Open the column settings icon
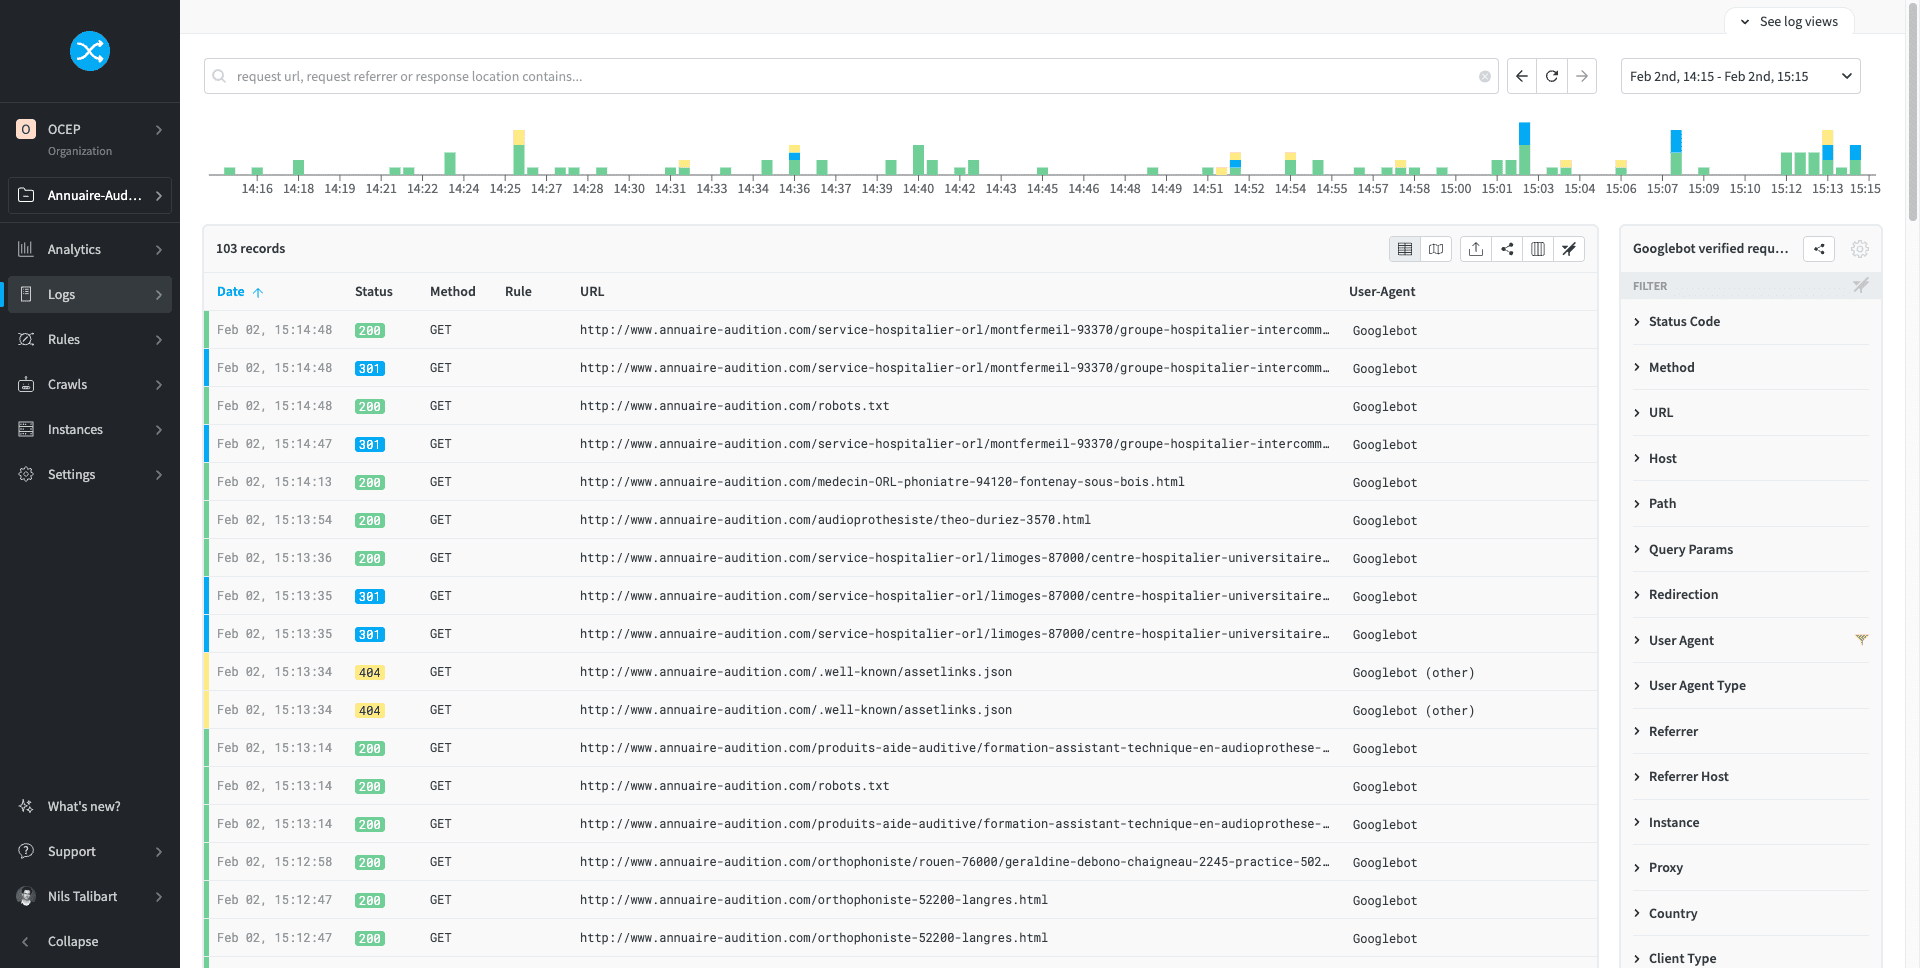 click(x=1538, y=249)
